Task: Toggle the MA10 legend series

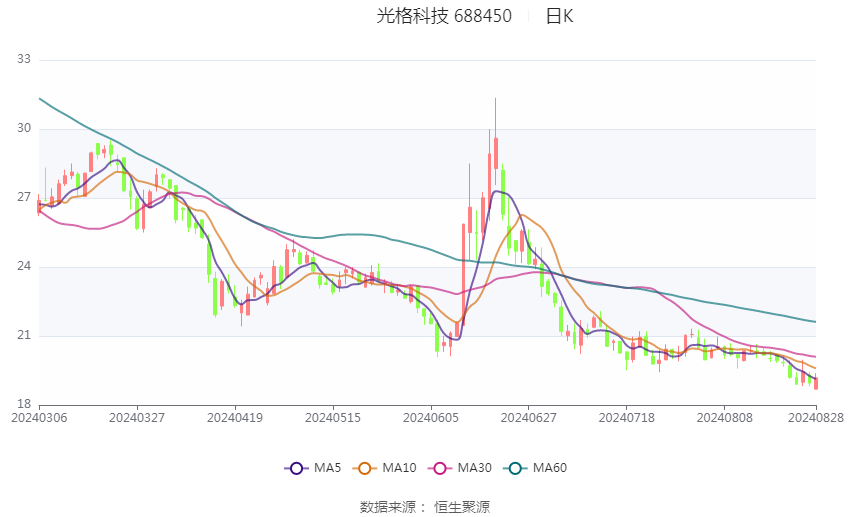Action: click(x=384, y=468)
